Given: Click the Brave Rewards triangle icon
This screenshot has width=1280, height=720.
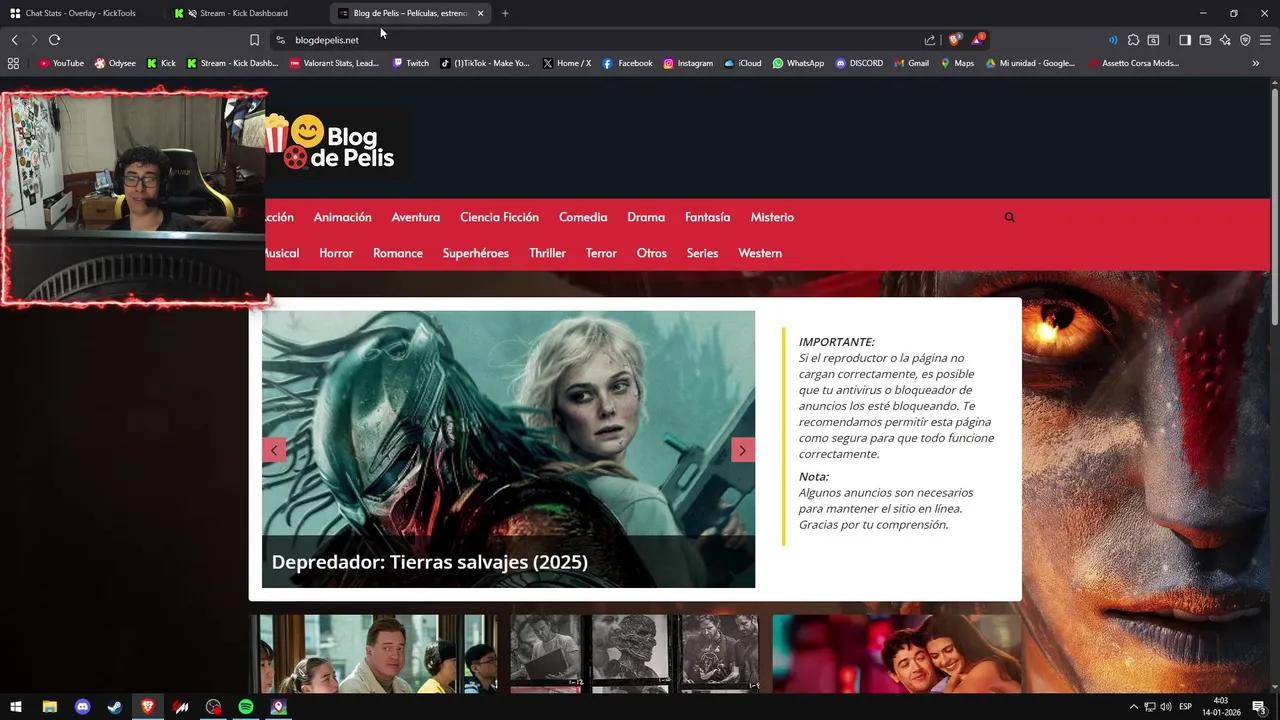Looking at the screenshot, I should [x=978, y=40].
